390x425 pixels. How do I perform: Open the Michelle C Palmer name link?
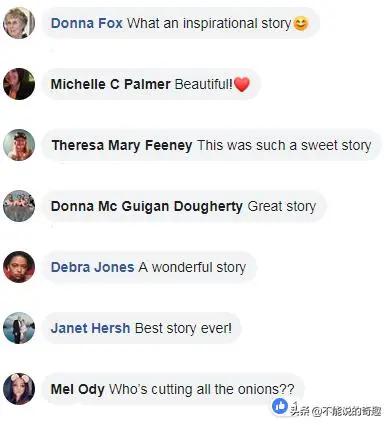(110, 84)
